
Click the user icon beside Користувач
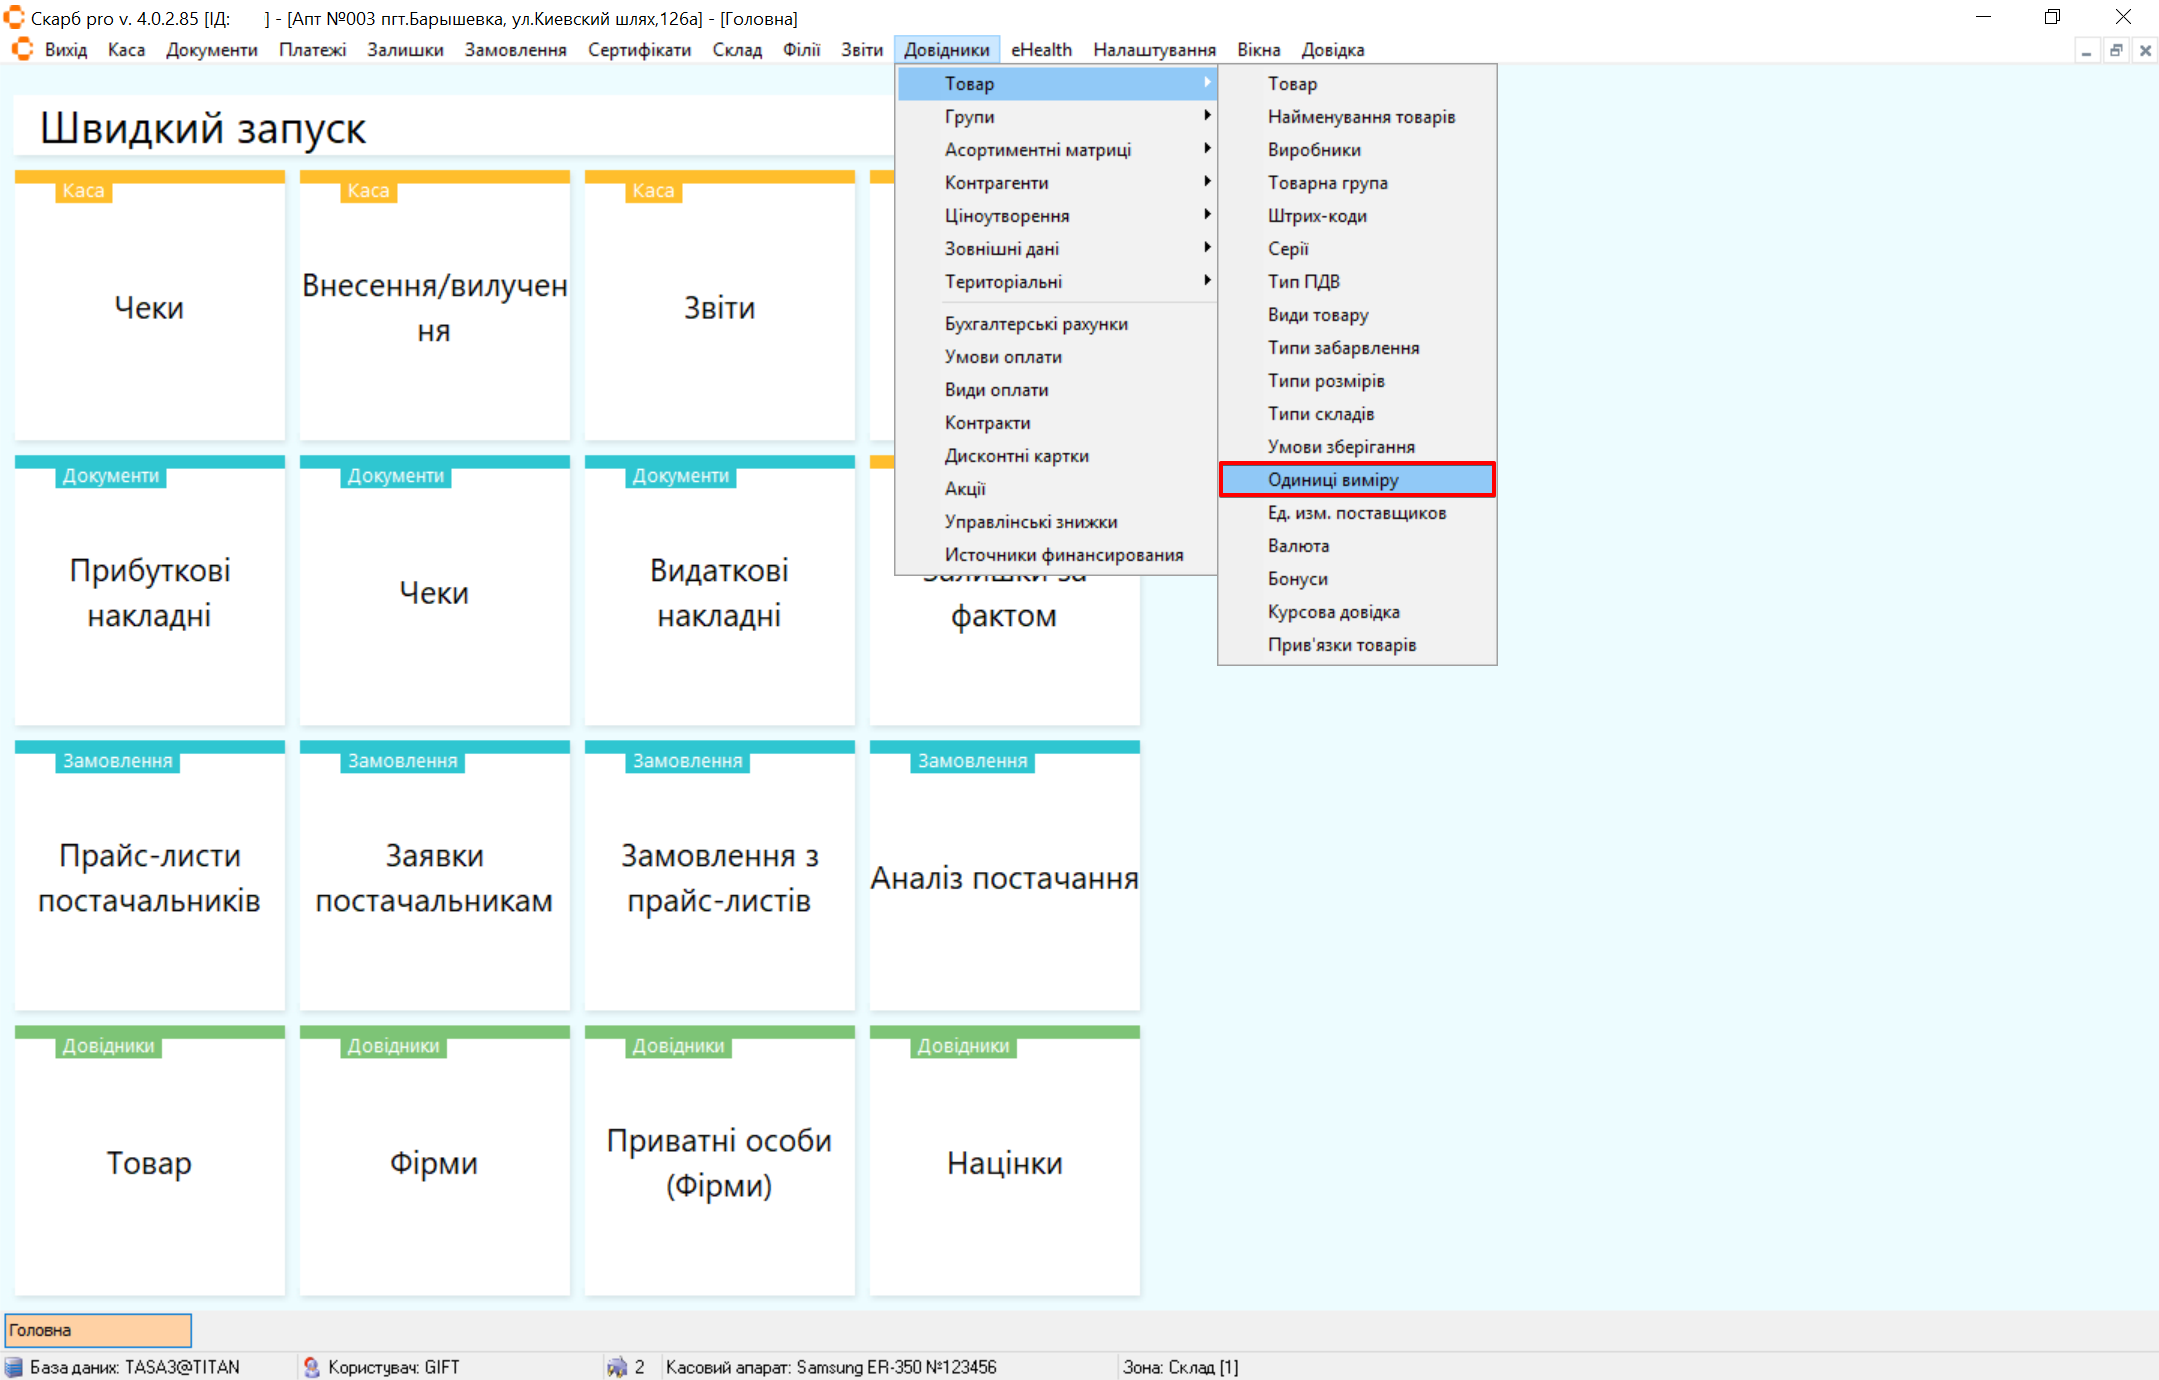(311, 1367)
